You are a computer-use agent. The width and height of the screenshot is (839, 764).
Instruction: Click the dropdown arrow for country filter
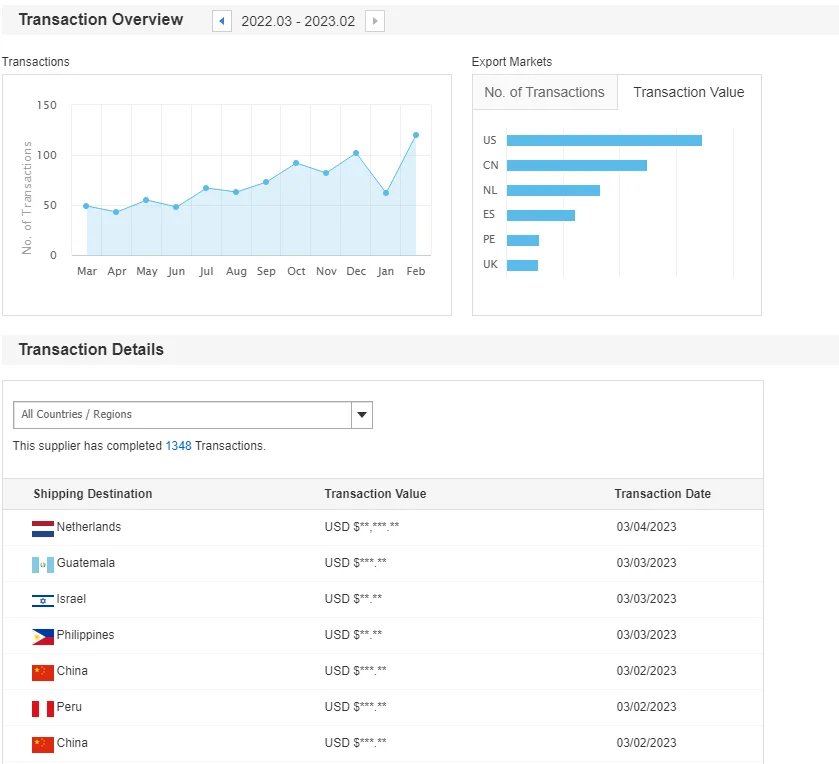click(x=362, y=415)
